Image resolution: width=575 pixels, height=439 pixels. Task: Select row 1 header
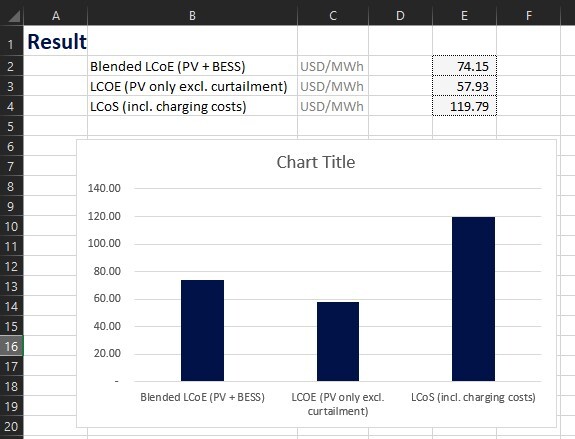[11, 41]
